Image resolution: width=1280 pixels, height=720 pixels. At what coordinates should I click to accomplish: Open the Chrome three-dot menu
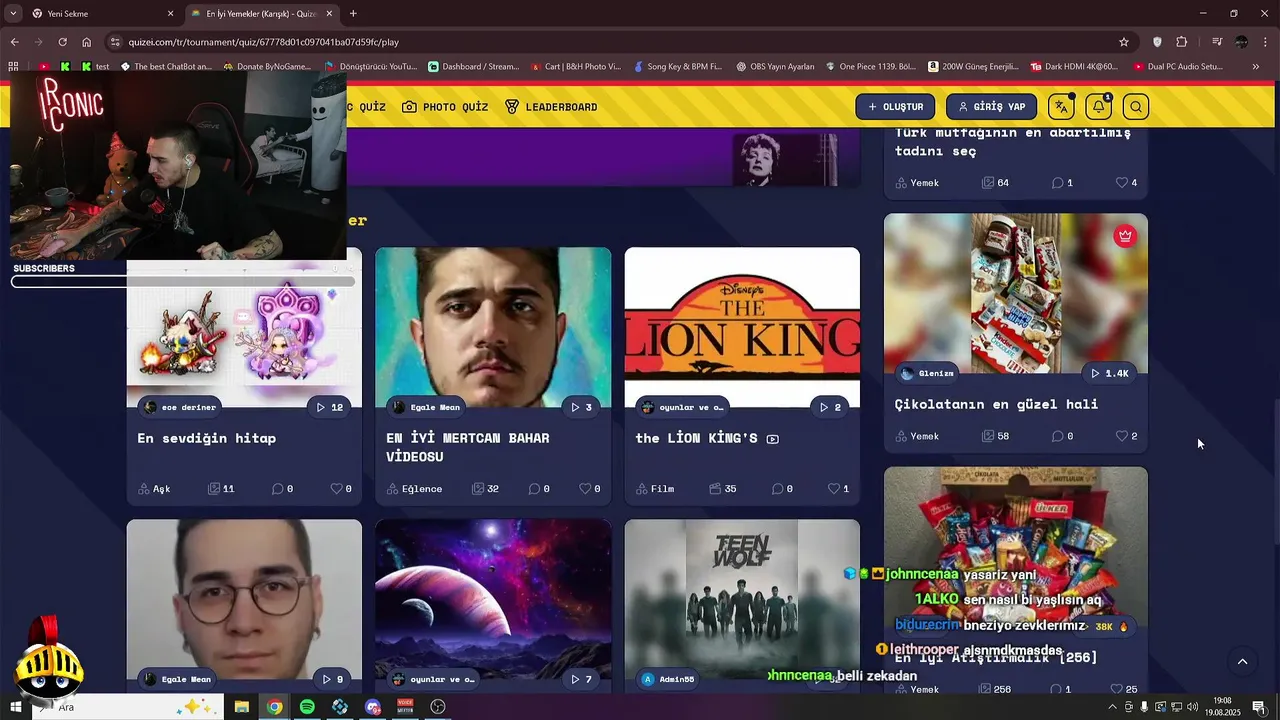(x=1266, y=42)
